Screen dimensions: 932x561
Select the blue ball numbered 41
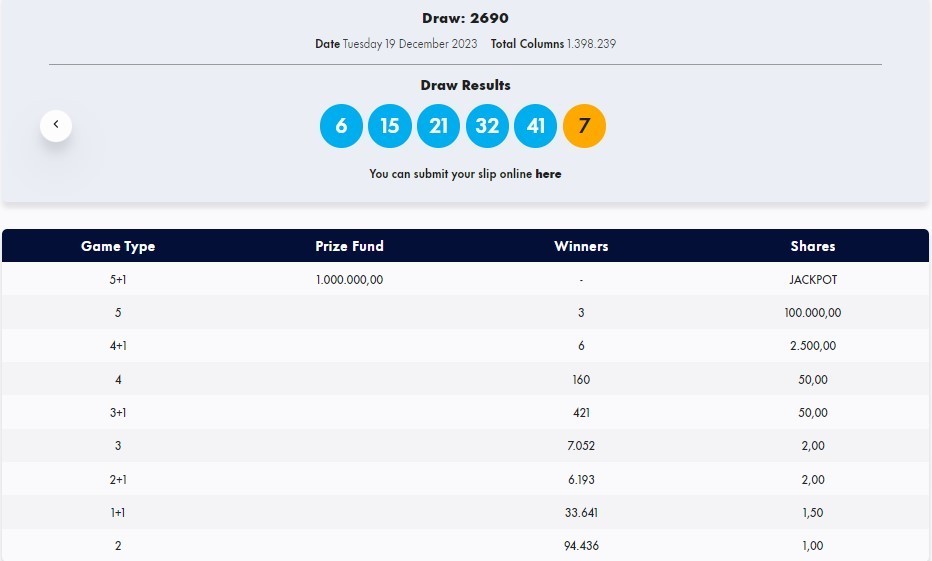(x=536, y=126)
